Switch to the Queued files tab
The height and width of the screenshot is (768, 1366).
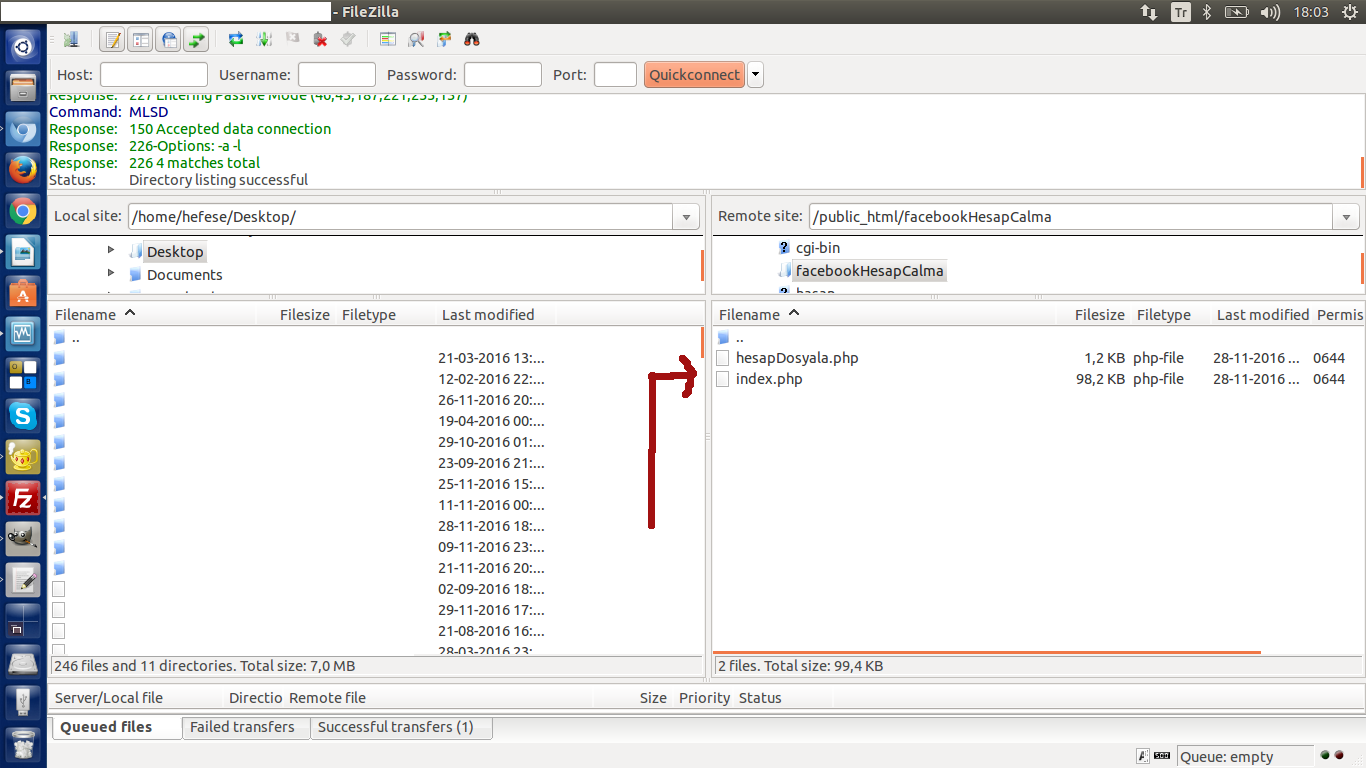tap(115, 727)
